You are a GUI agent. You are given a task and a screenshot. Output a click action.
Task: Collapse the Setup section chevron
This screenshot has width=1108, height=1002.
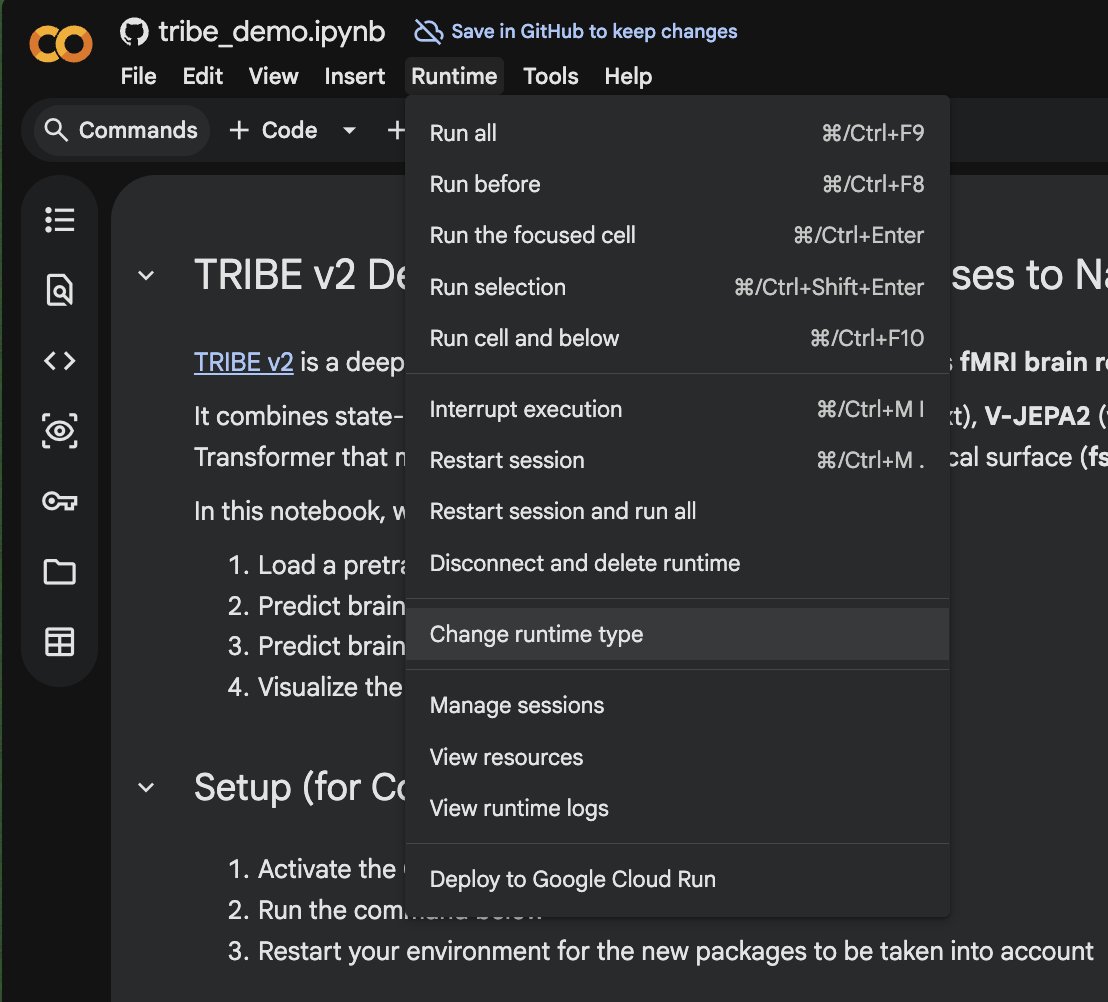pos(146,788)
